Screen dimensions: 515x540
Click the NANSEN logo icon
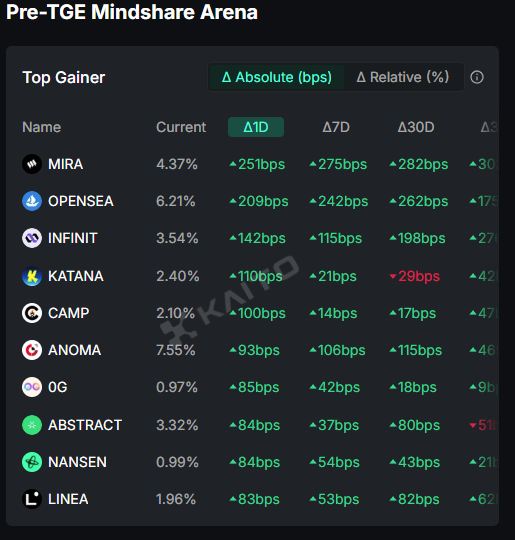point(32,462)
